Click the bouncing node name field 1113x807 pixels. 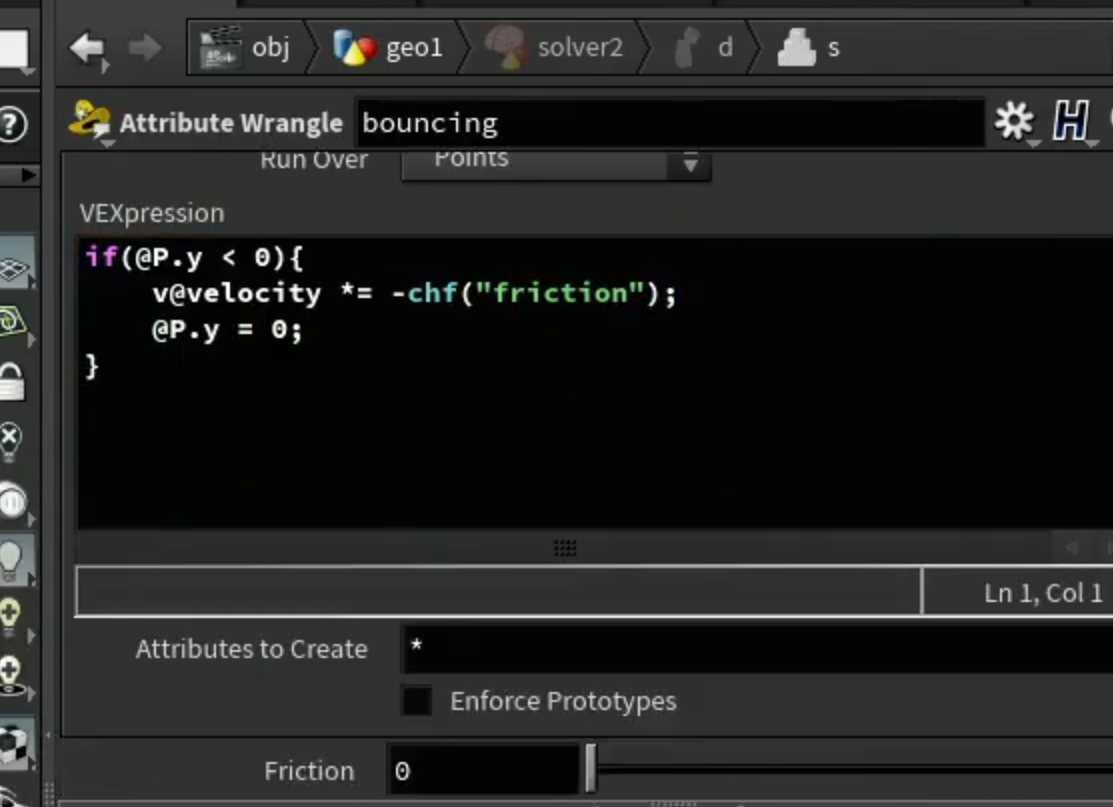coord(670,123)
